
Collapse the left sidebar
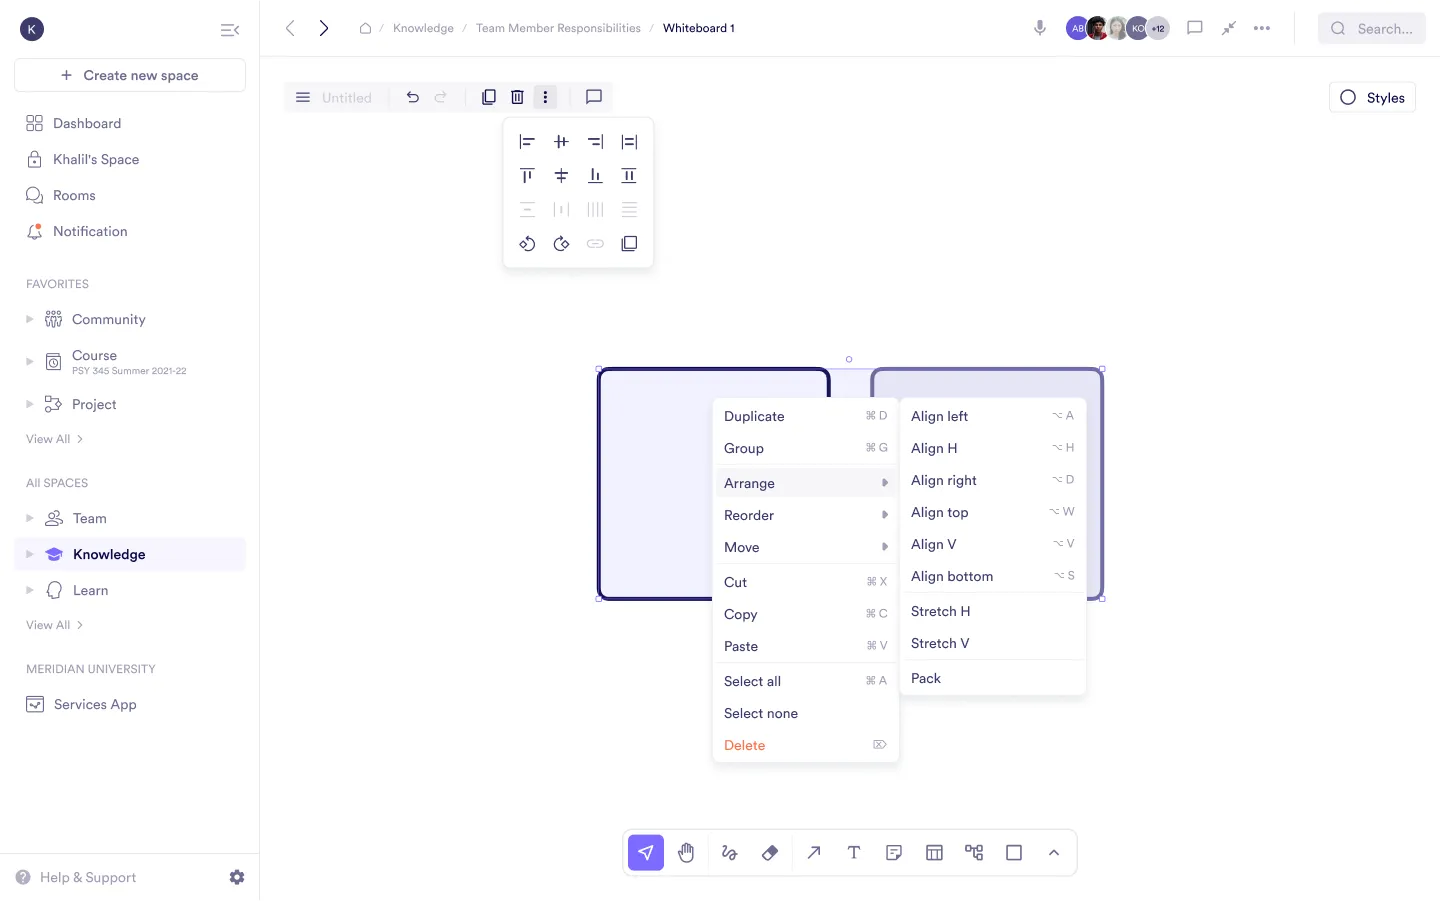[230, 29]
